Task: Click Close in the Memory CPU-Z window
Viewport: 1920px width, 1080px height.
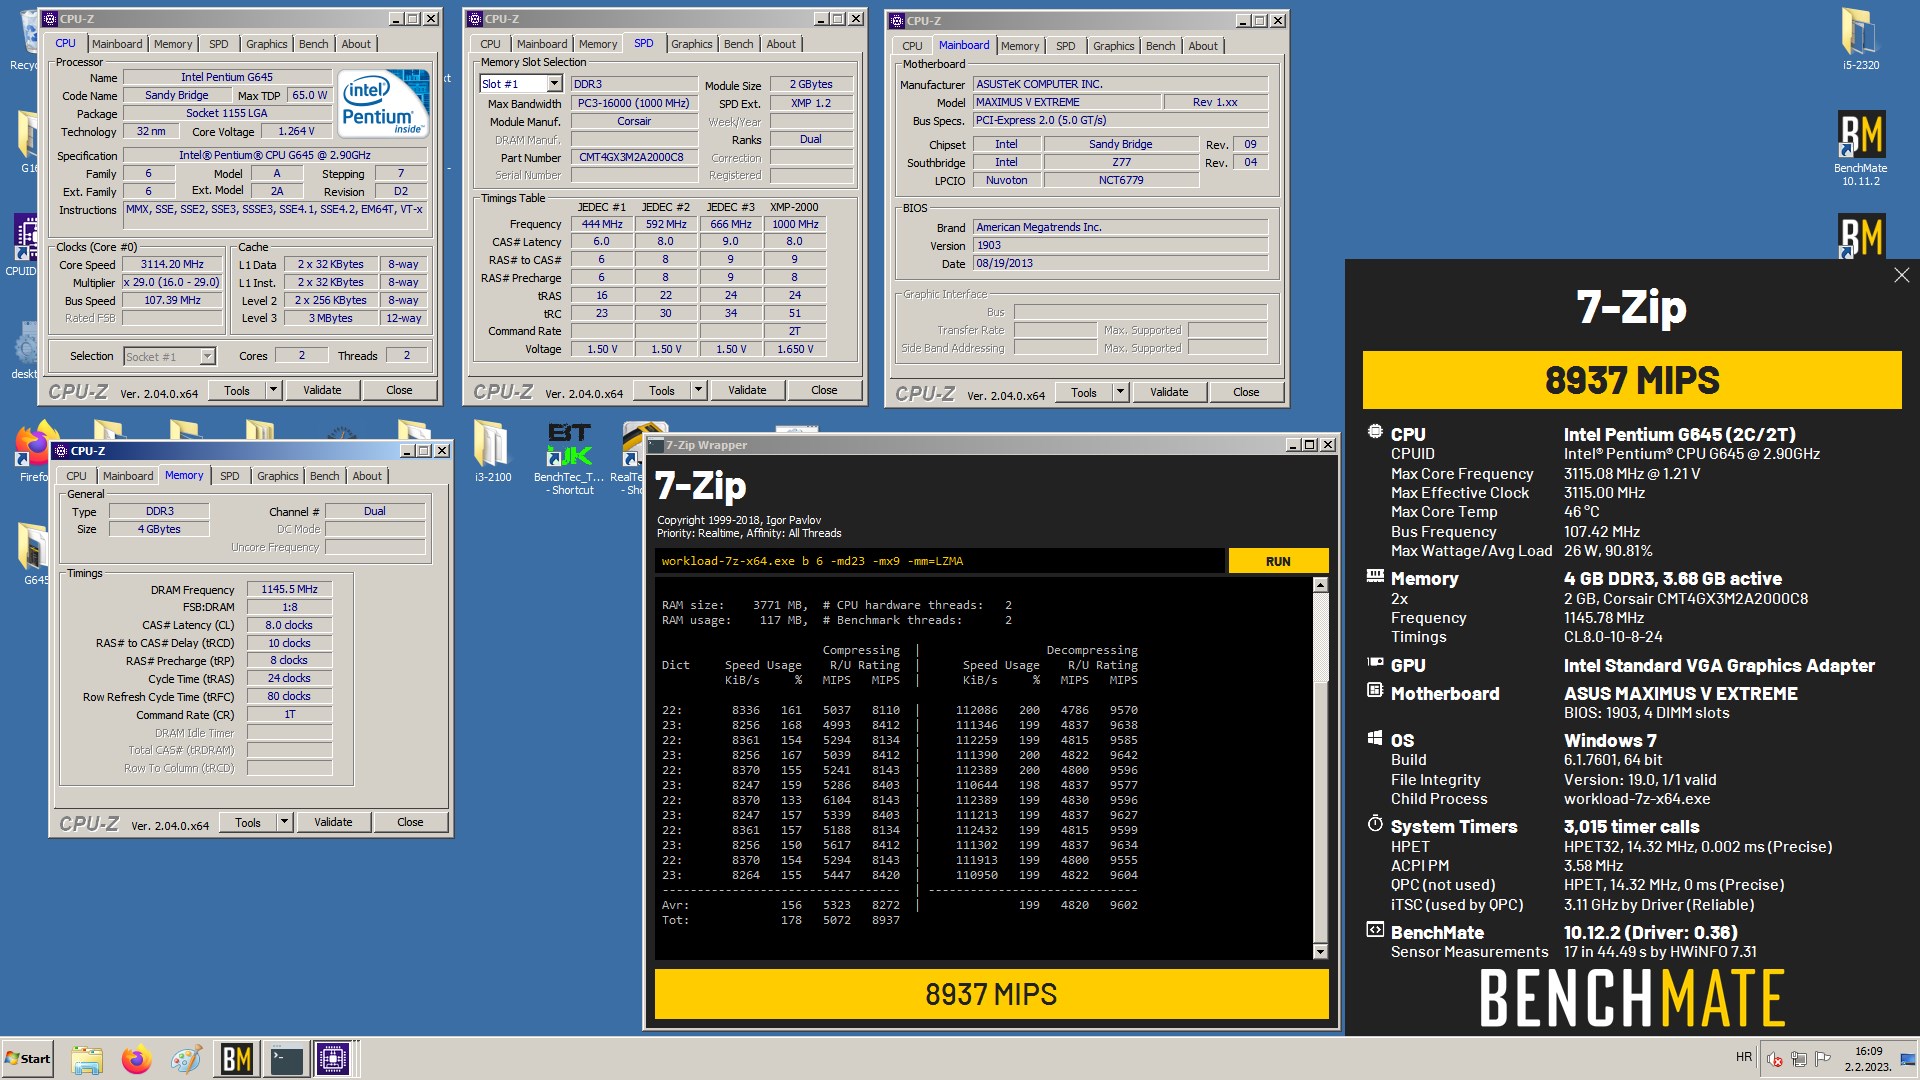Action: tap(410, 823)
